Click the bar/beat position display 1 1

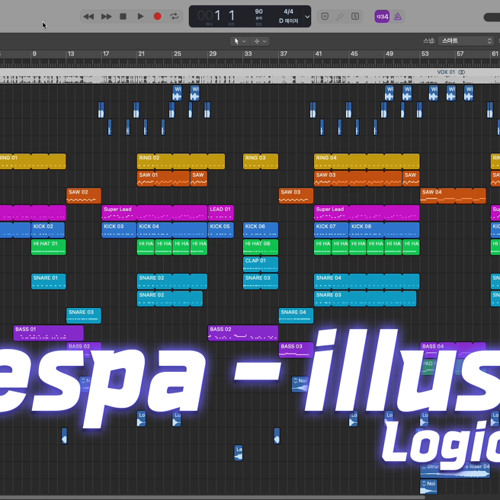224,16
